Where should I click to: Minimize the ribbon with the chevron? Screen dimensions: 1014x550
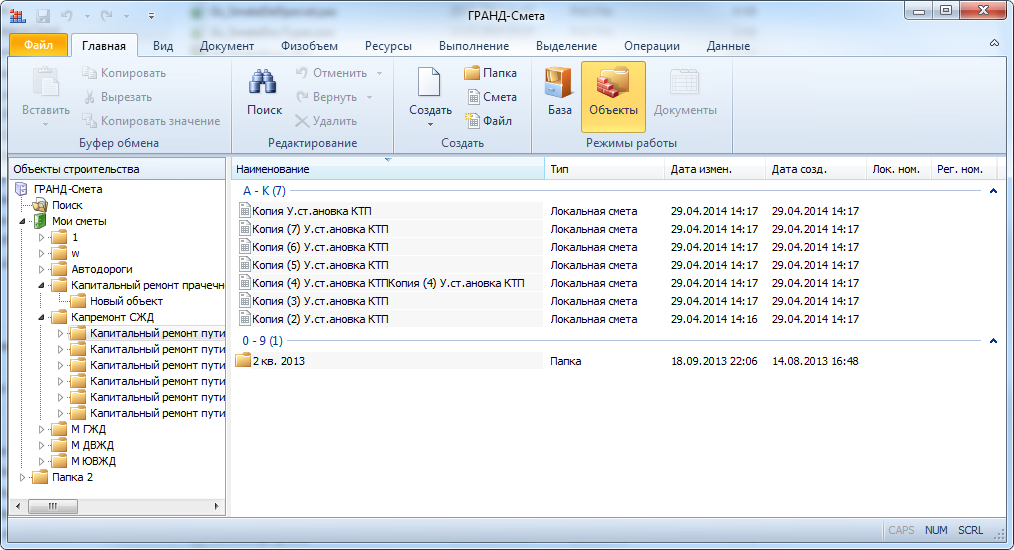(x=994, y=43)
